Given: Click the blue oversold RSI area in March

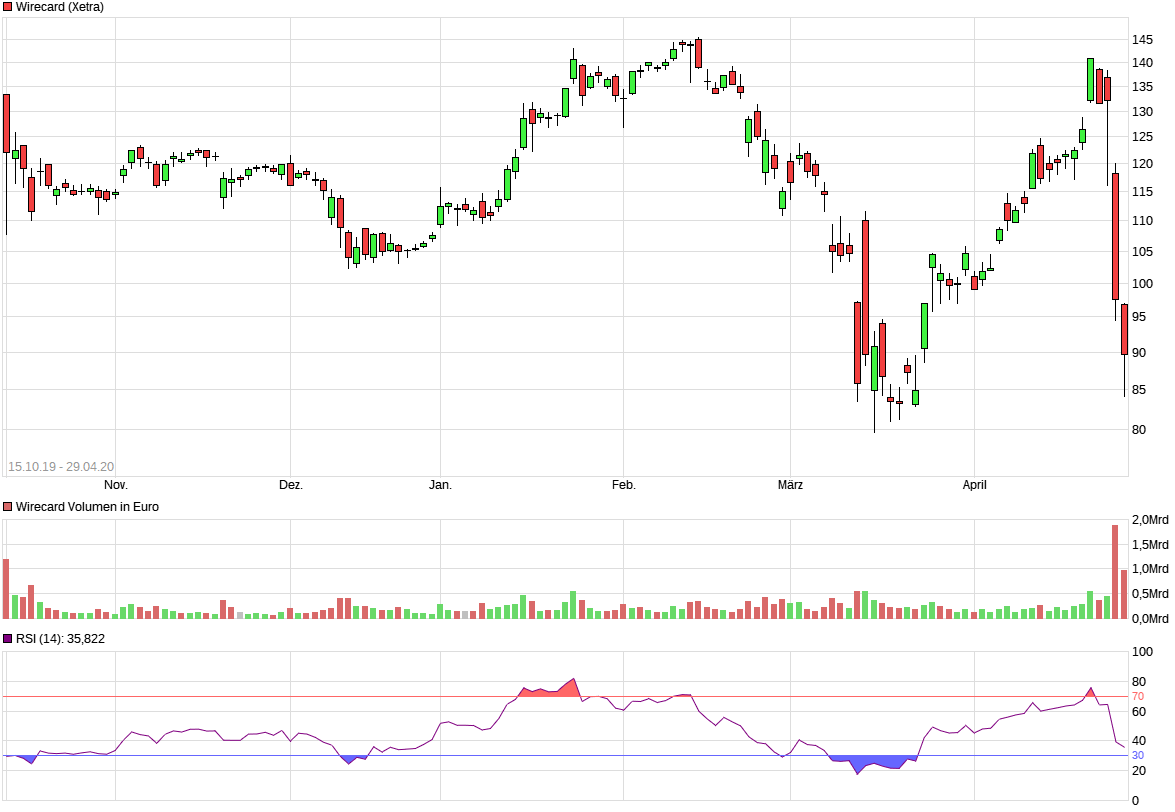Looking at the screenshot, I should pyautogui.click(x=873, y=763).
